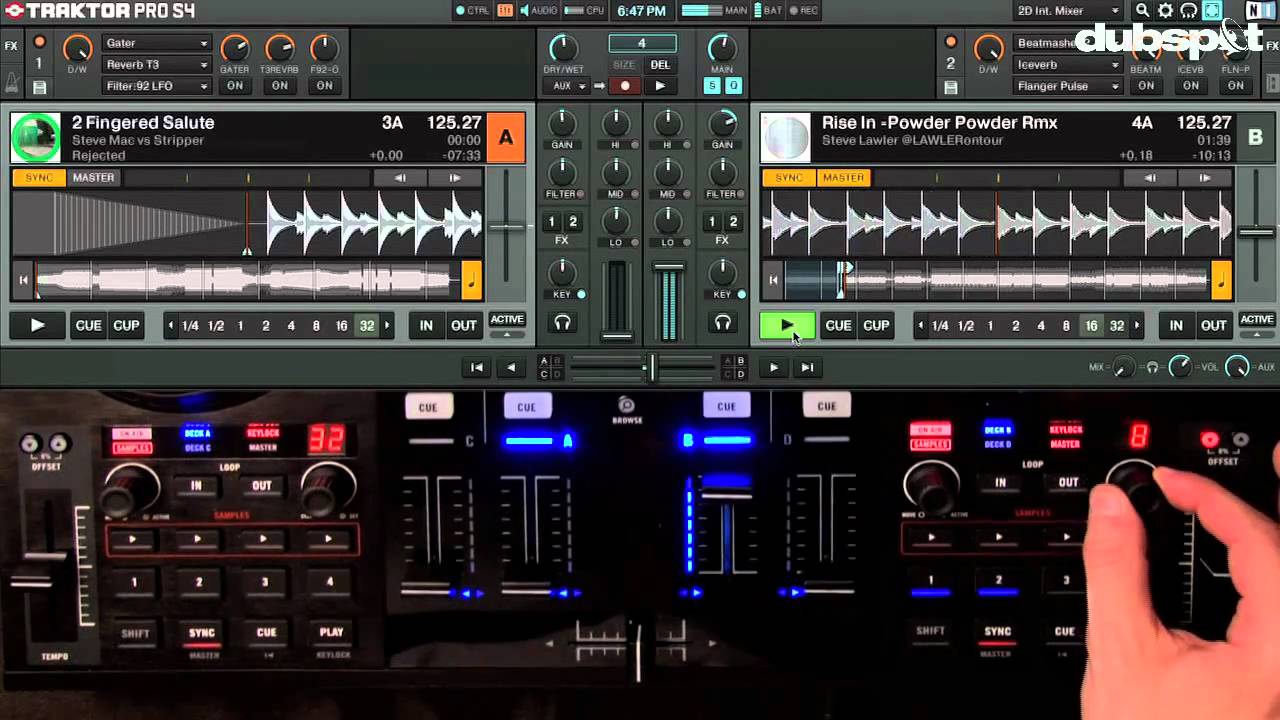Open the 2D Int. Mixer layout dropdown
Image resolution: width=1280 pixels, height=720 pixels.
[1068, 11]
